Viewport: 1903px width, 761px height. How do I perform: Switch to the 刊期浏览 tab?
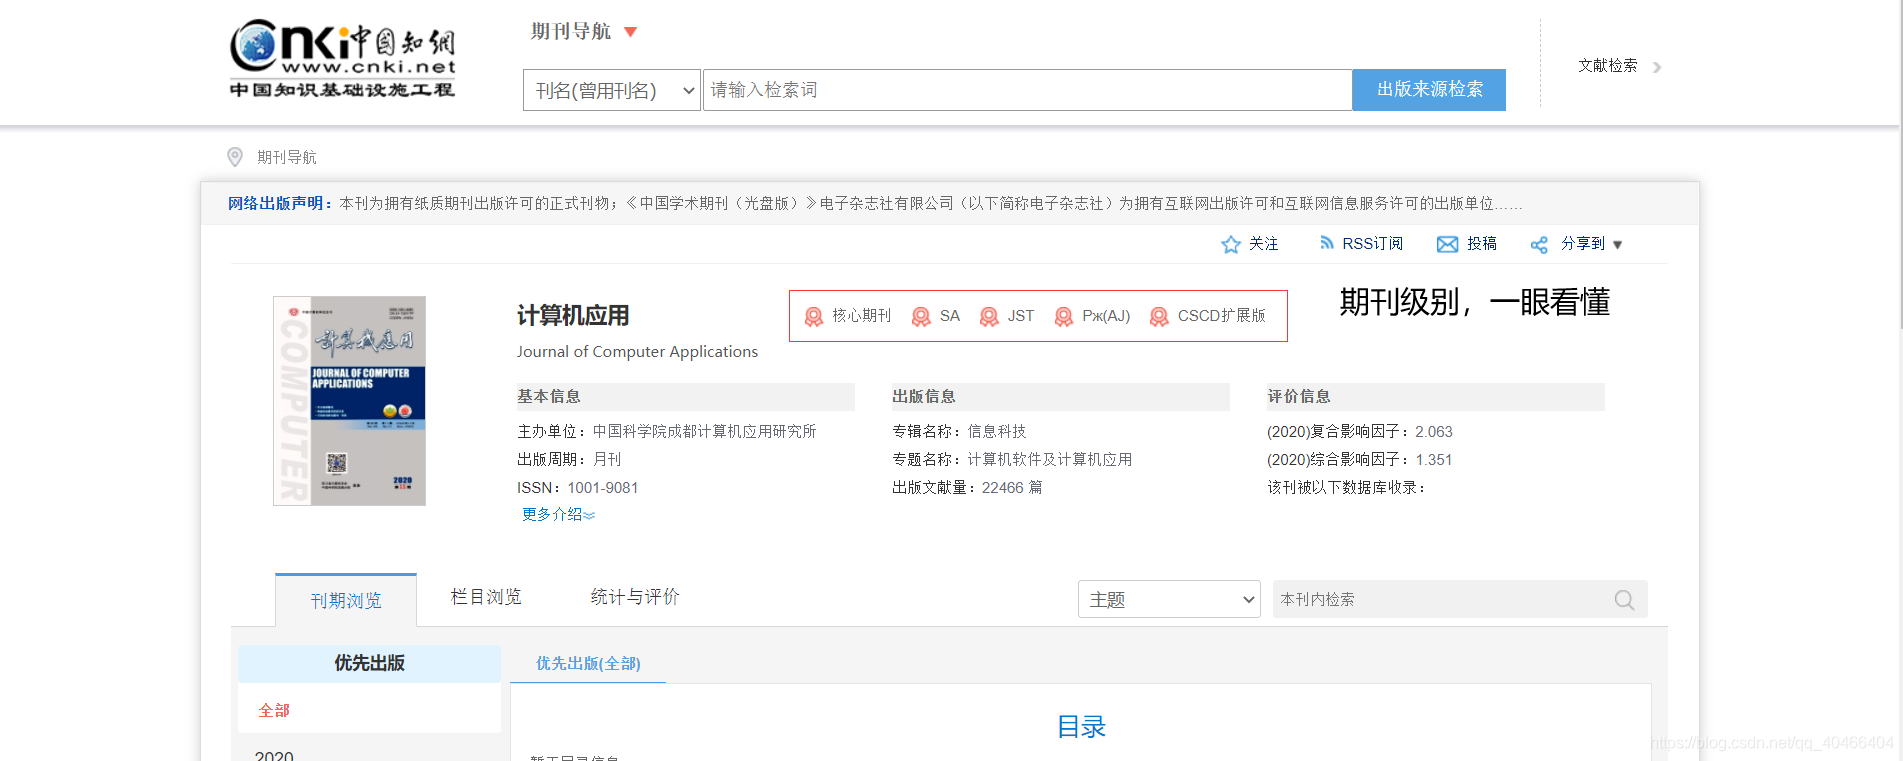tap(346, 600)
